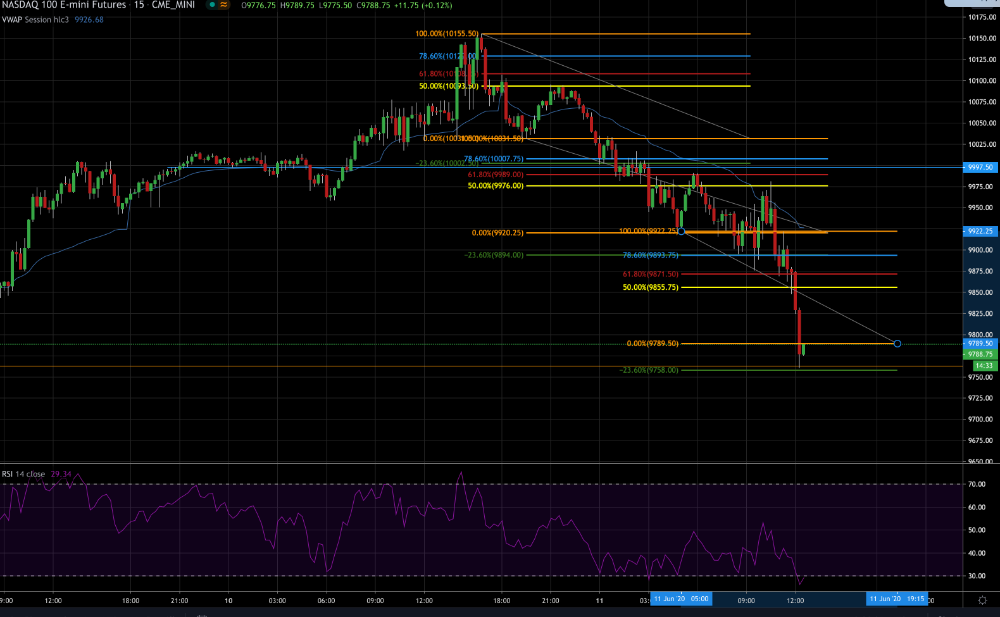Select the circle anchor at 100.00%(9922.25) level
Image resolution: width=1000 pixels, height=617 pixels.
coord(681,232)
